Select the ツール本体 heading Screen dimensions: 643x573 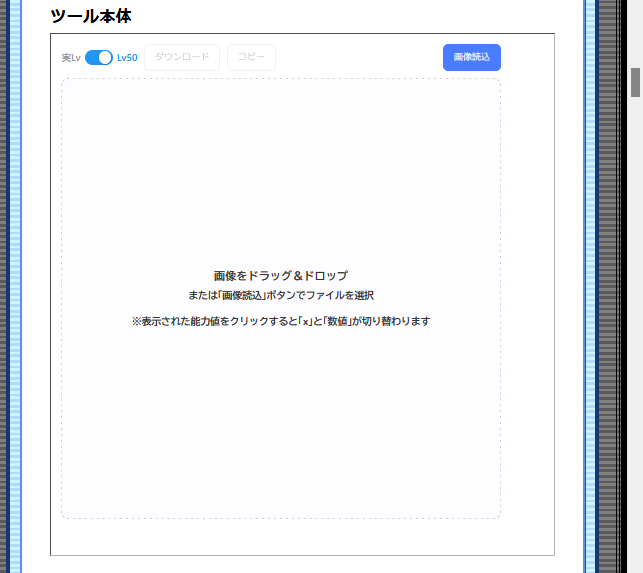click(91, 16)
